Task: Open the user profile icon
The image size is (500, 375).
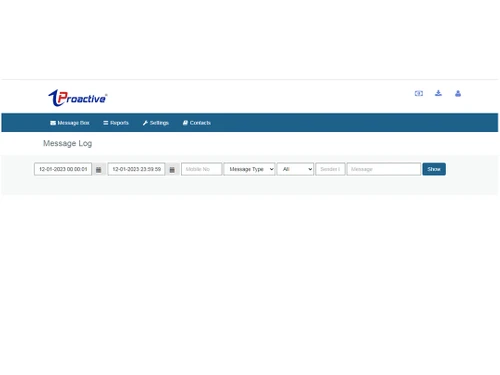Action: (458, 94)
